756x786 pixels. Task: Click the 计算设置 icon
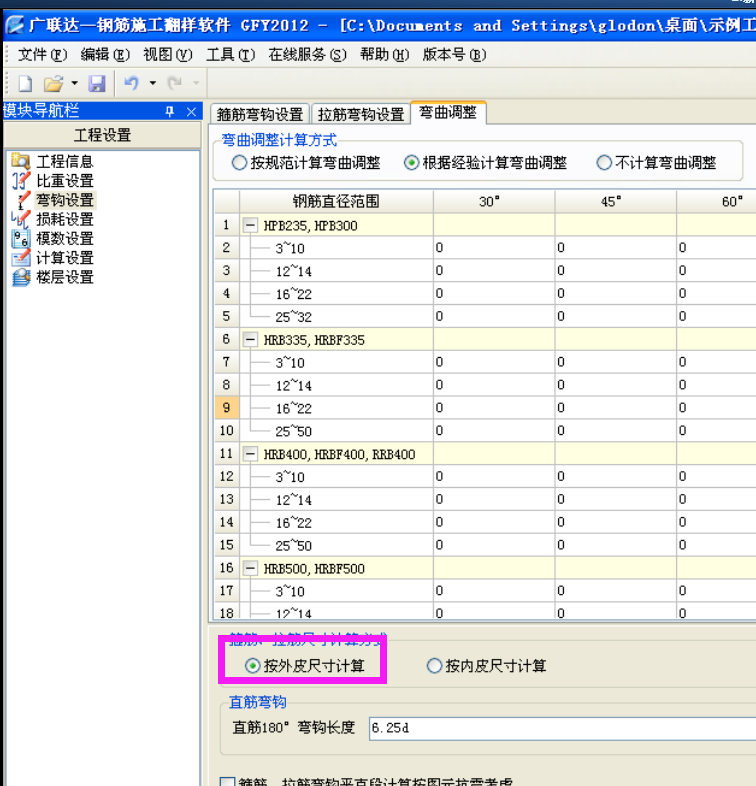pyautogui.click(x=21, y=258)
